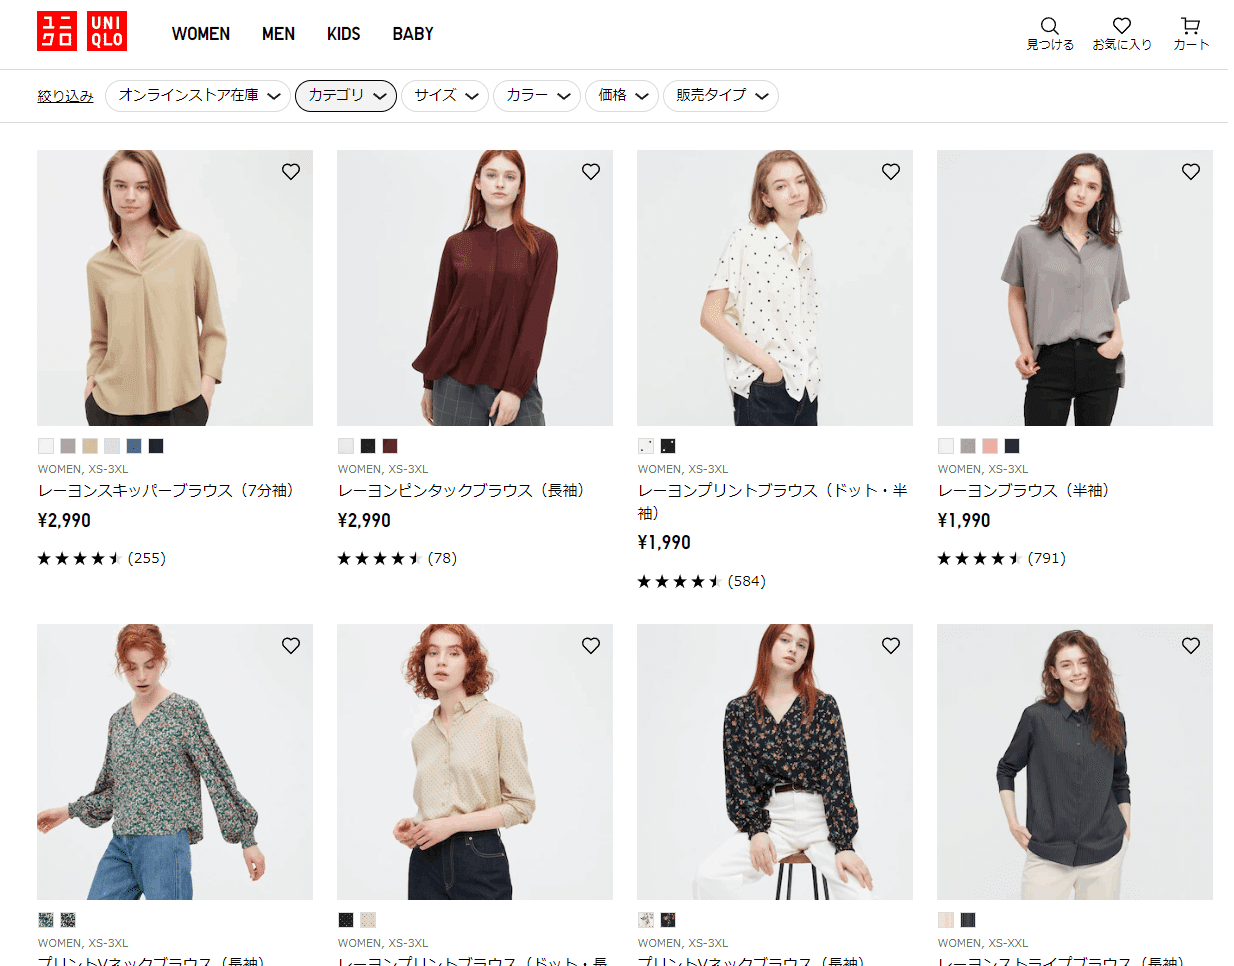Toggle wishlist heart on the dark striped blouse
1234x966 pixels.
(x=1190, y=645)
